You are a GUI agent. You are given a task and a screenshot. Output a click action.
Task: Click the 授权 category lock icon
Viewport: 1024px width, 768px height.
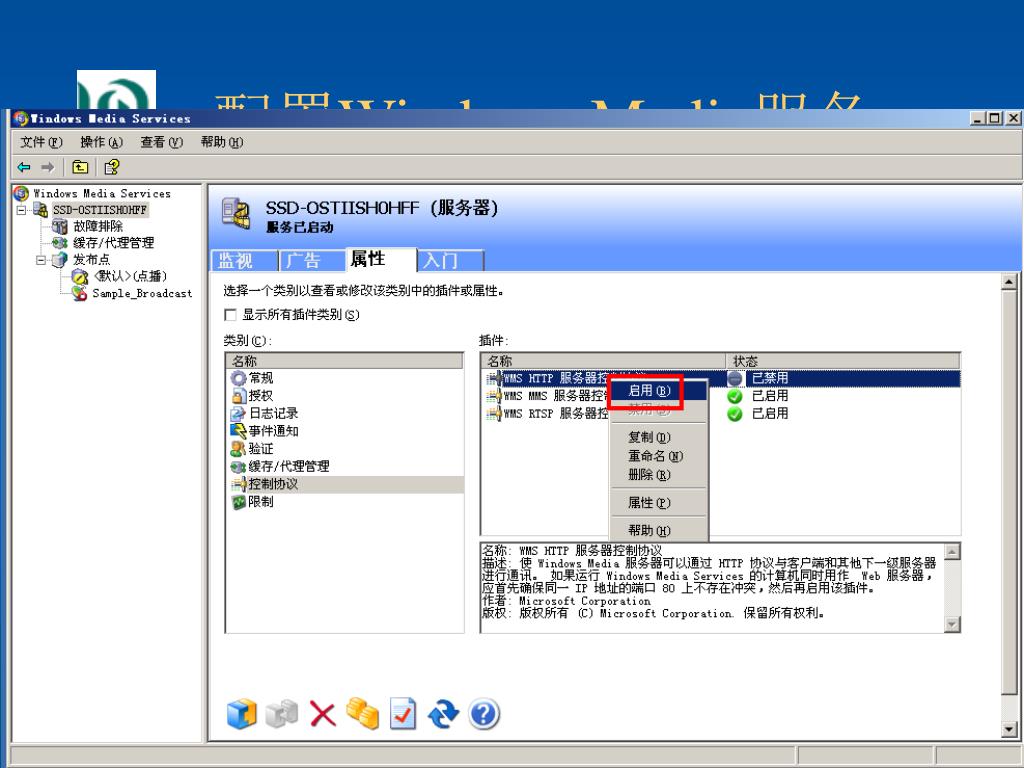238,396
